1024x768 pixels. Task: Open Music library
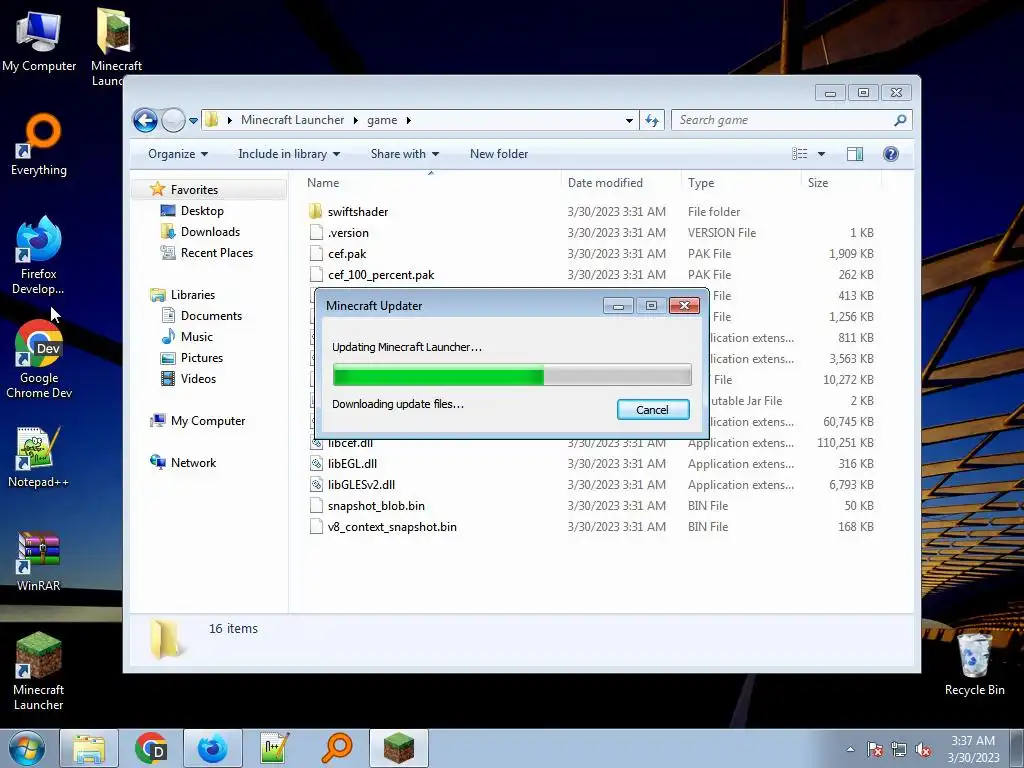pyautogui.click(x=197, y=337)
